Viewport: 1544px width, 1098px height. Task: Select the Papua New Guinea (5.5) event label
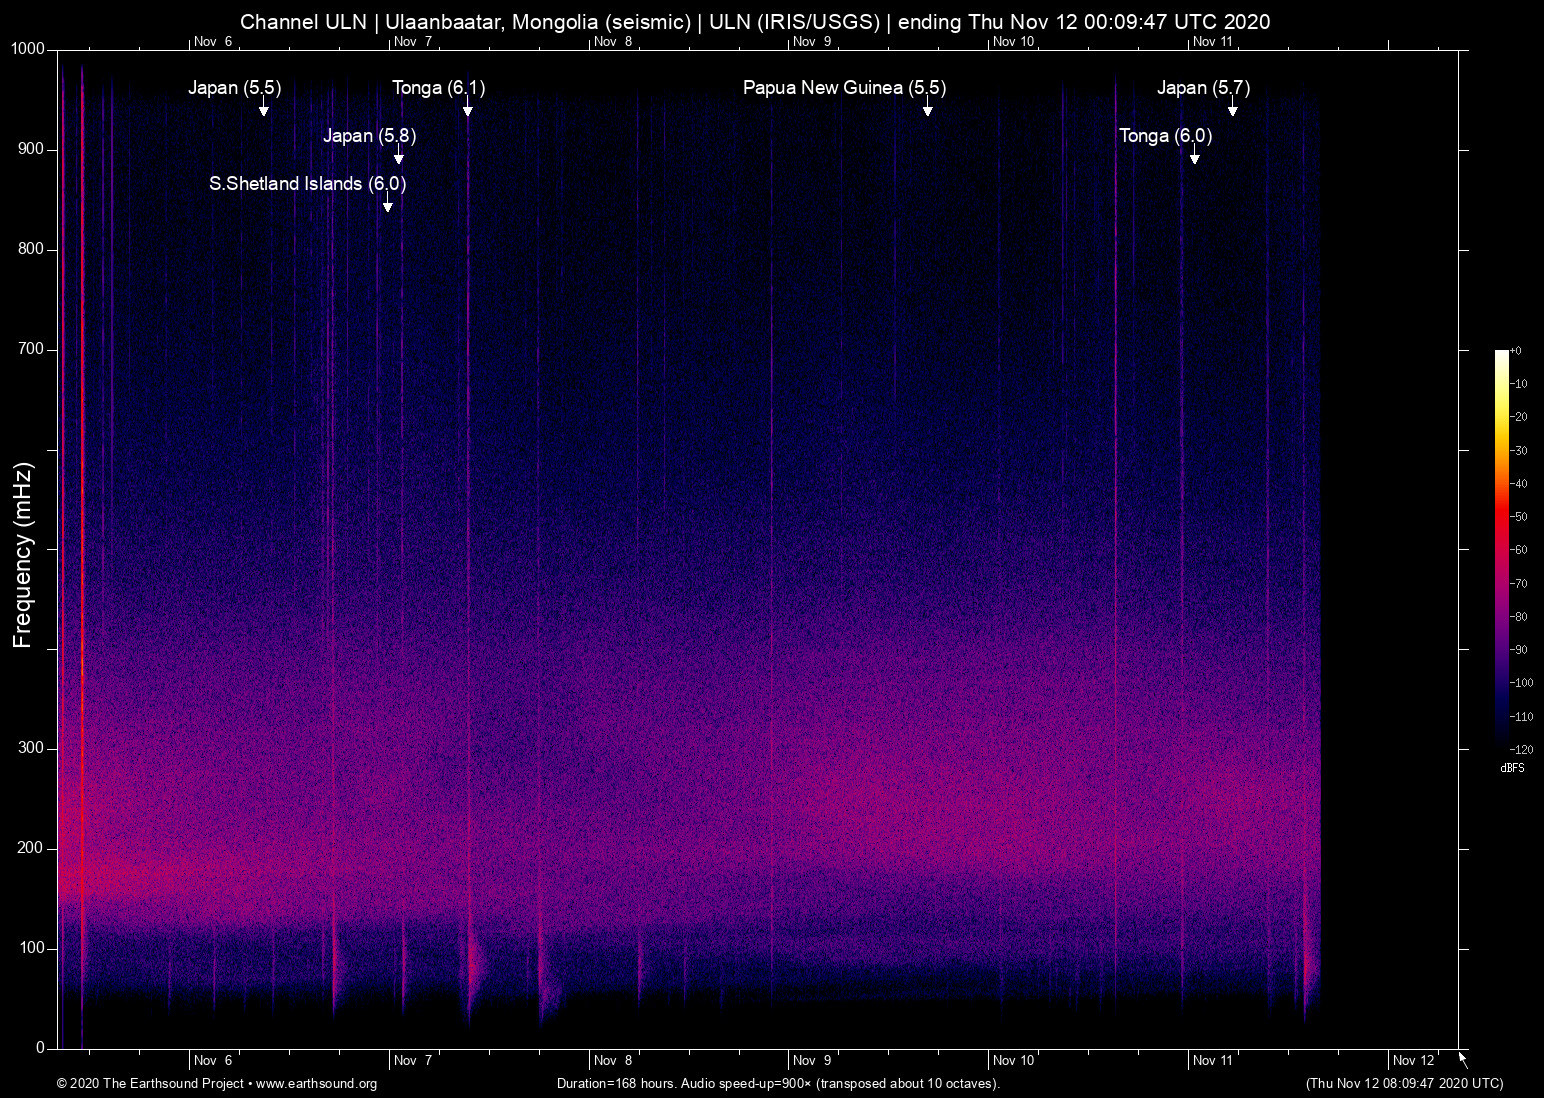tap(844, 88)
